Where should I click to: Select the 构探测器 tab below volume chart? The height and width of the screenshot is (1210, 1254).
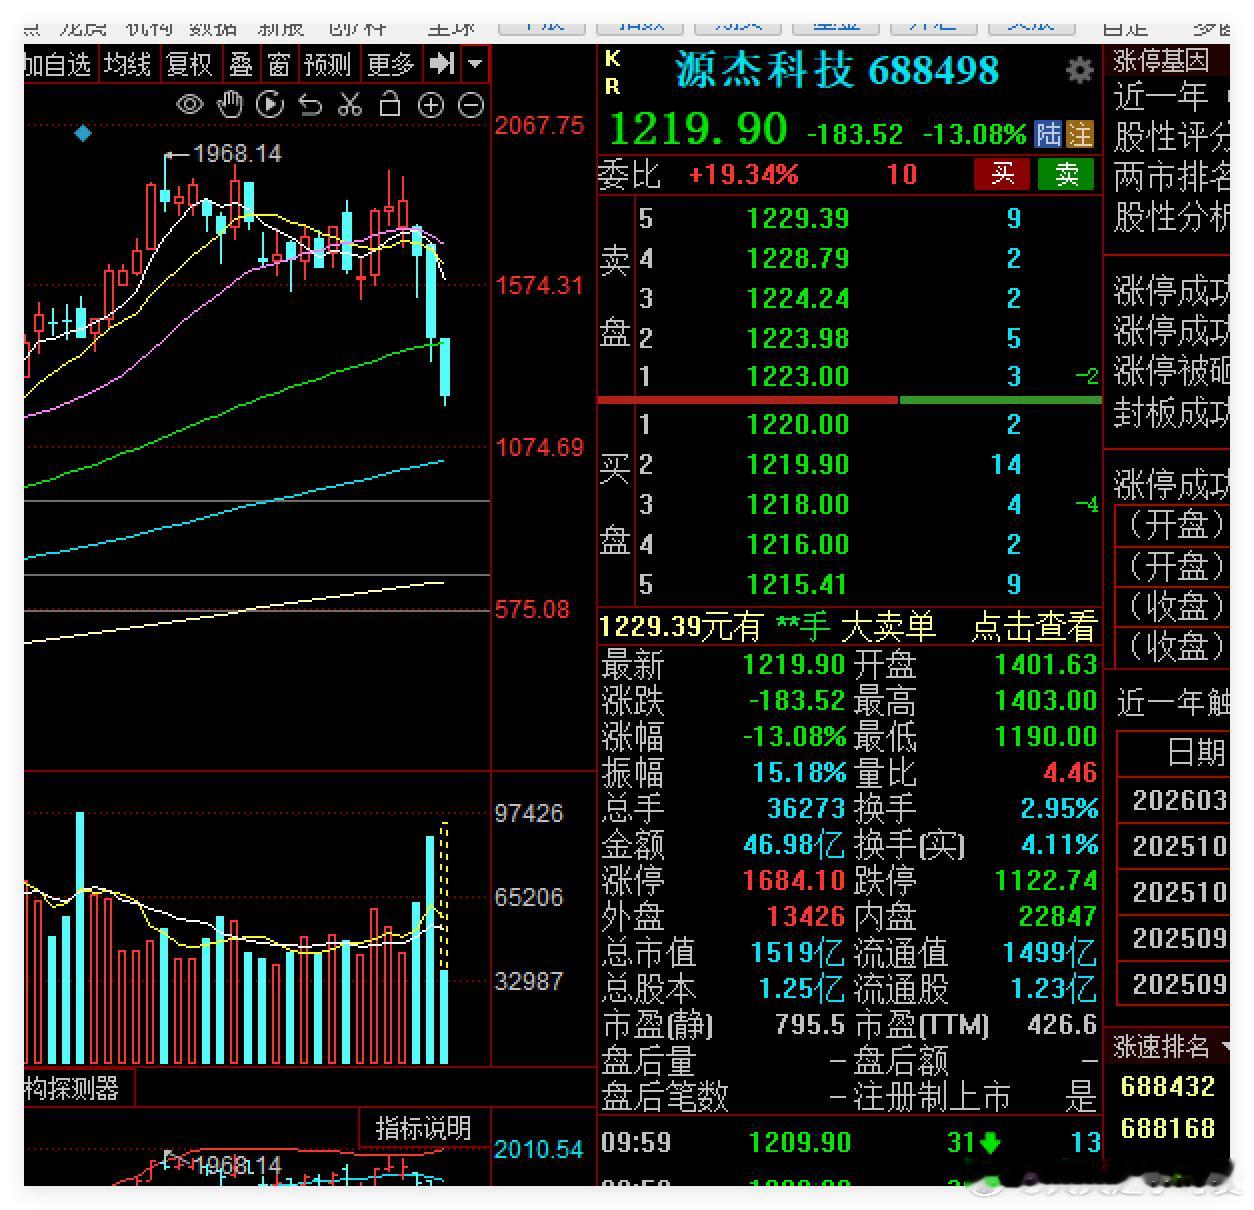[72, 1088]
